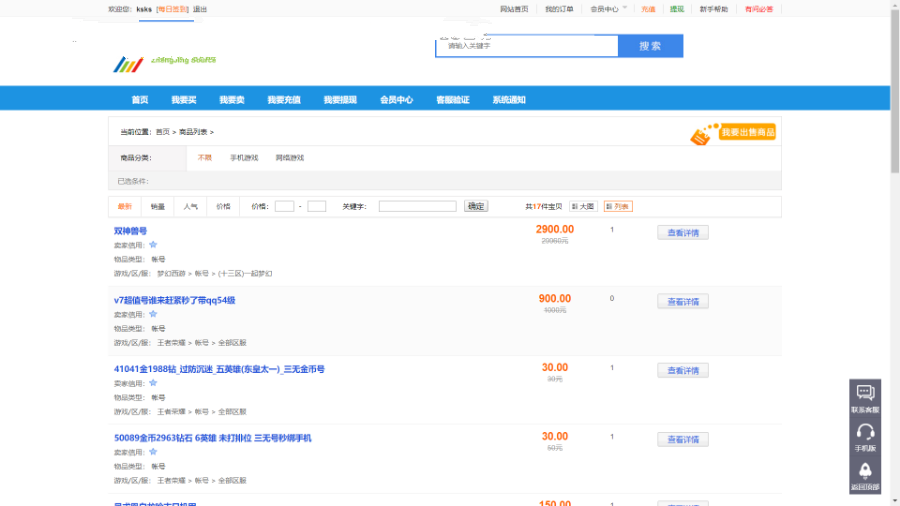This screenshot has width=900, height=506.
Task: Open 我要提现 in the navigation bar
Action: tap(340, 100)
